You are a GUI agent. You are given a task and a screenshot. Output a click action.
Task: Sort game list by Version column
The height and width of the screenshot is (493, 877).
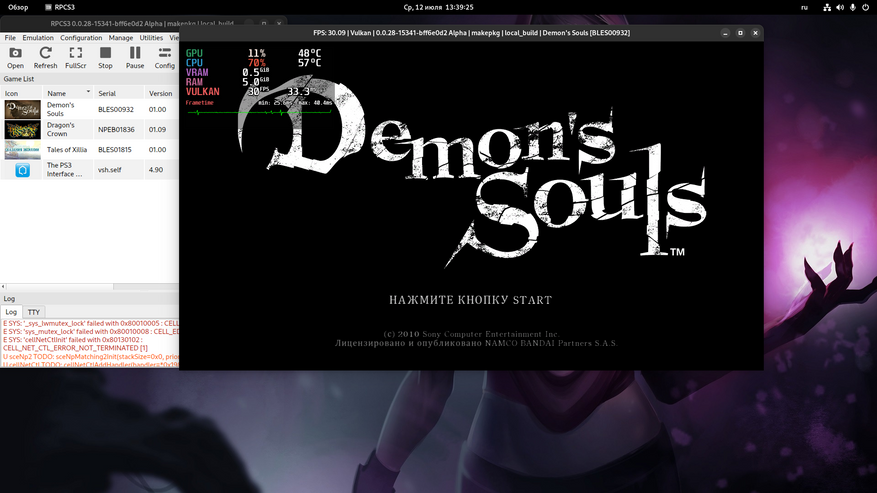click(x=161, y=93)
